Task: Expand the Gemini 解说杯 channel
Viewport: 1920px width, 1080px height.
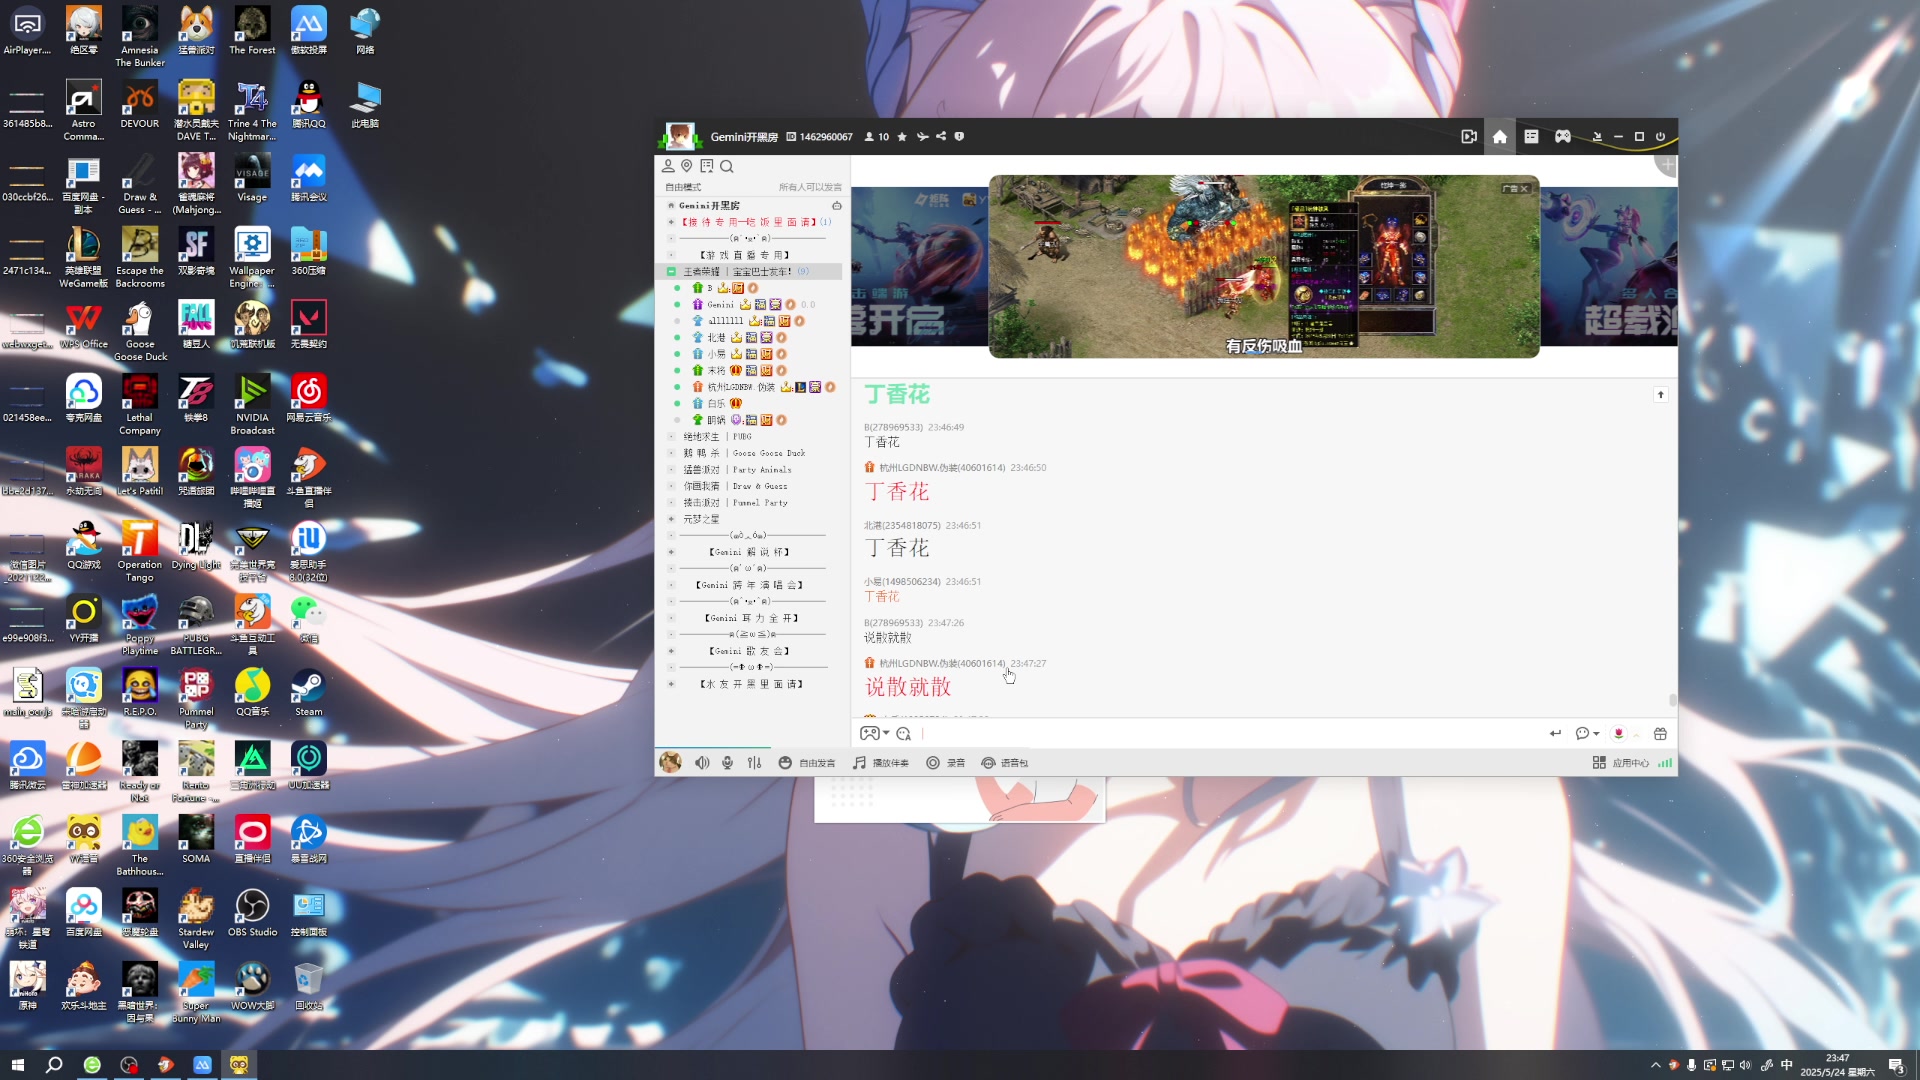Action: point(671,552)
